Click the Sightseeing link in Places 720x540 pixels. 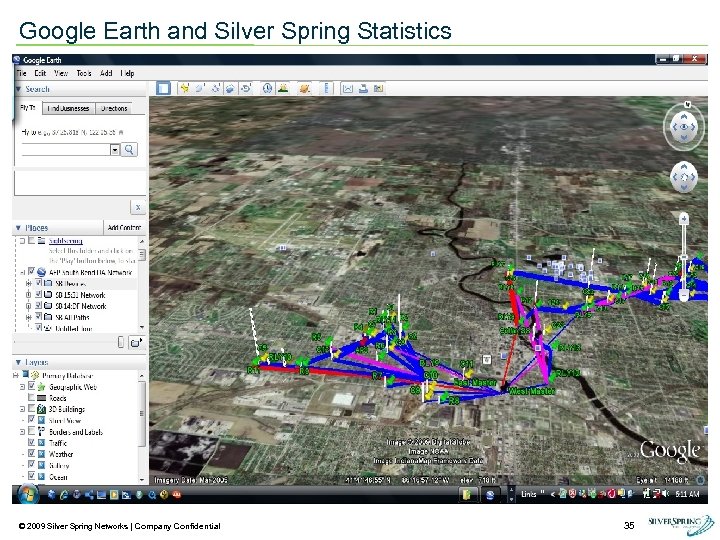[66, 241]
